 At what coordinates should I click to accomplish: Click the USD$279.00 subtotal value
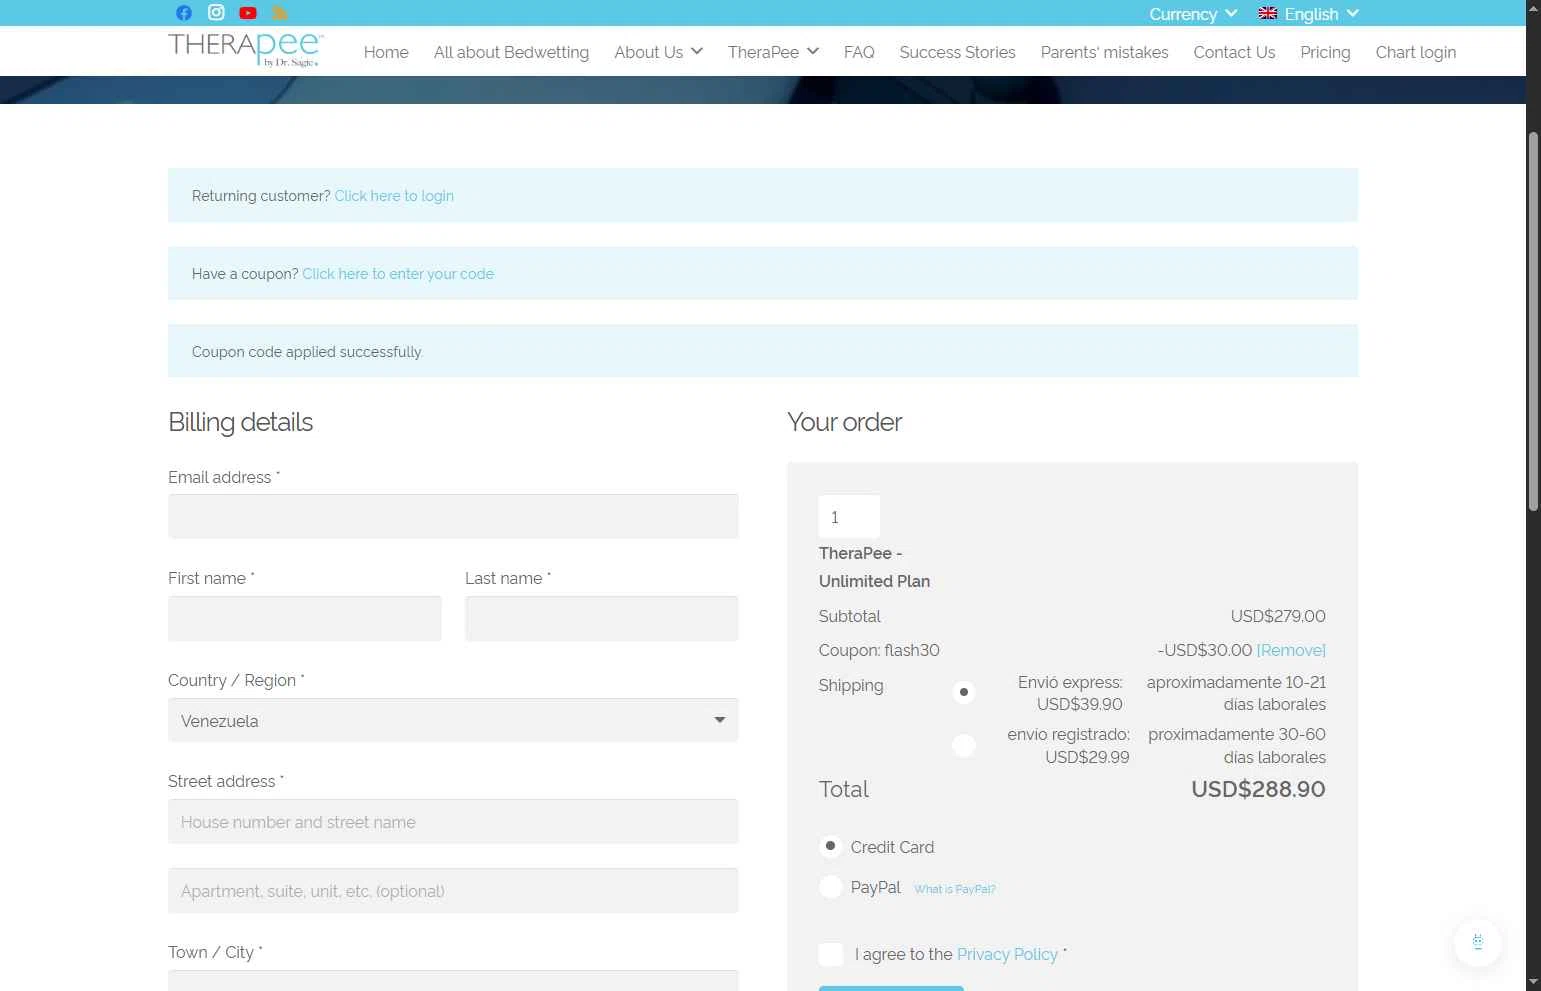tap(1278, 616)
